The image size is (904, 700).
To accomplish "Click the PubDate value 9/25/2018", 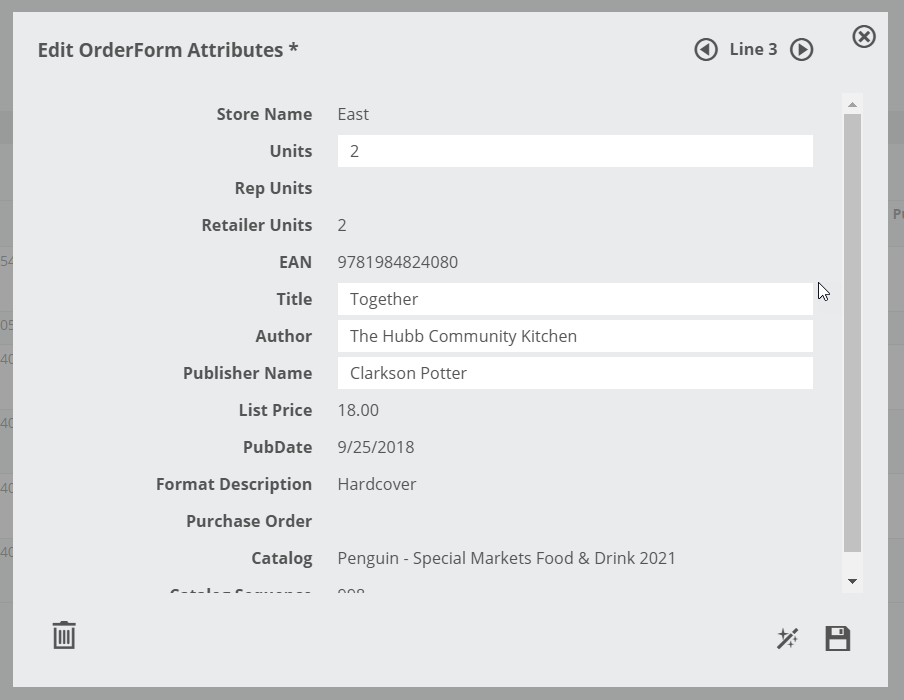I will (x=375, y=447).
